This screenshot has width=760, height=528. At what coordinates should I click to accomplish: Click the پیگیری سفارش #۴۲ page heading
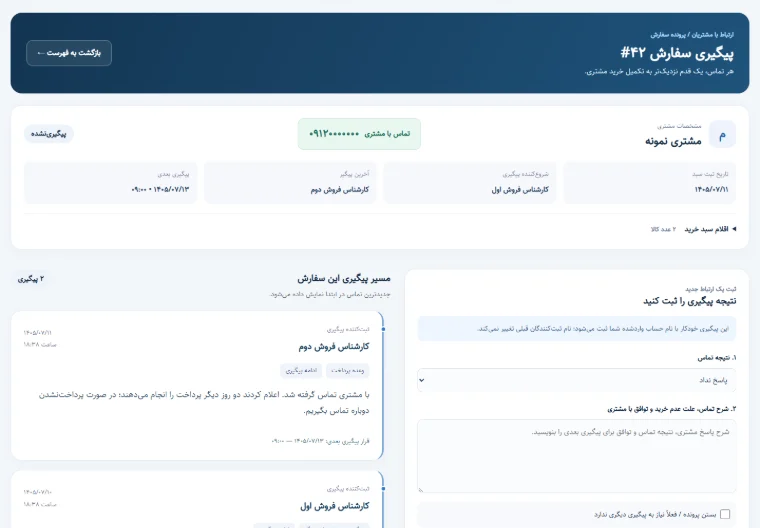coord(677,53)
